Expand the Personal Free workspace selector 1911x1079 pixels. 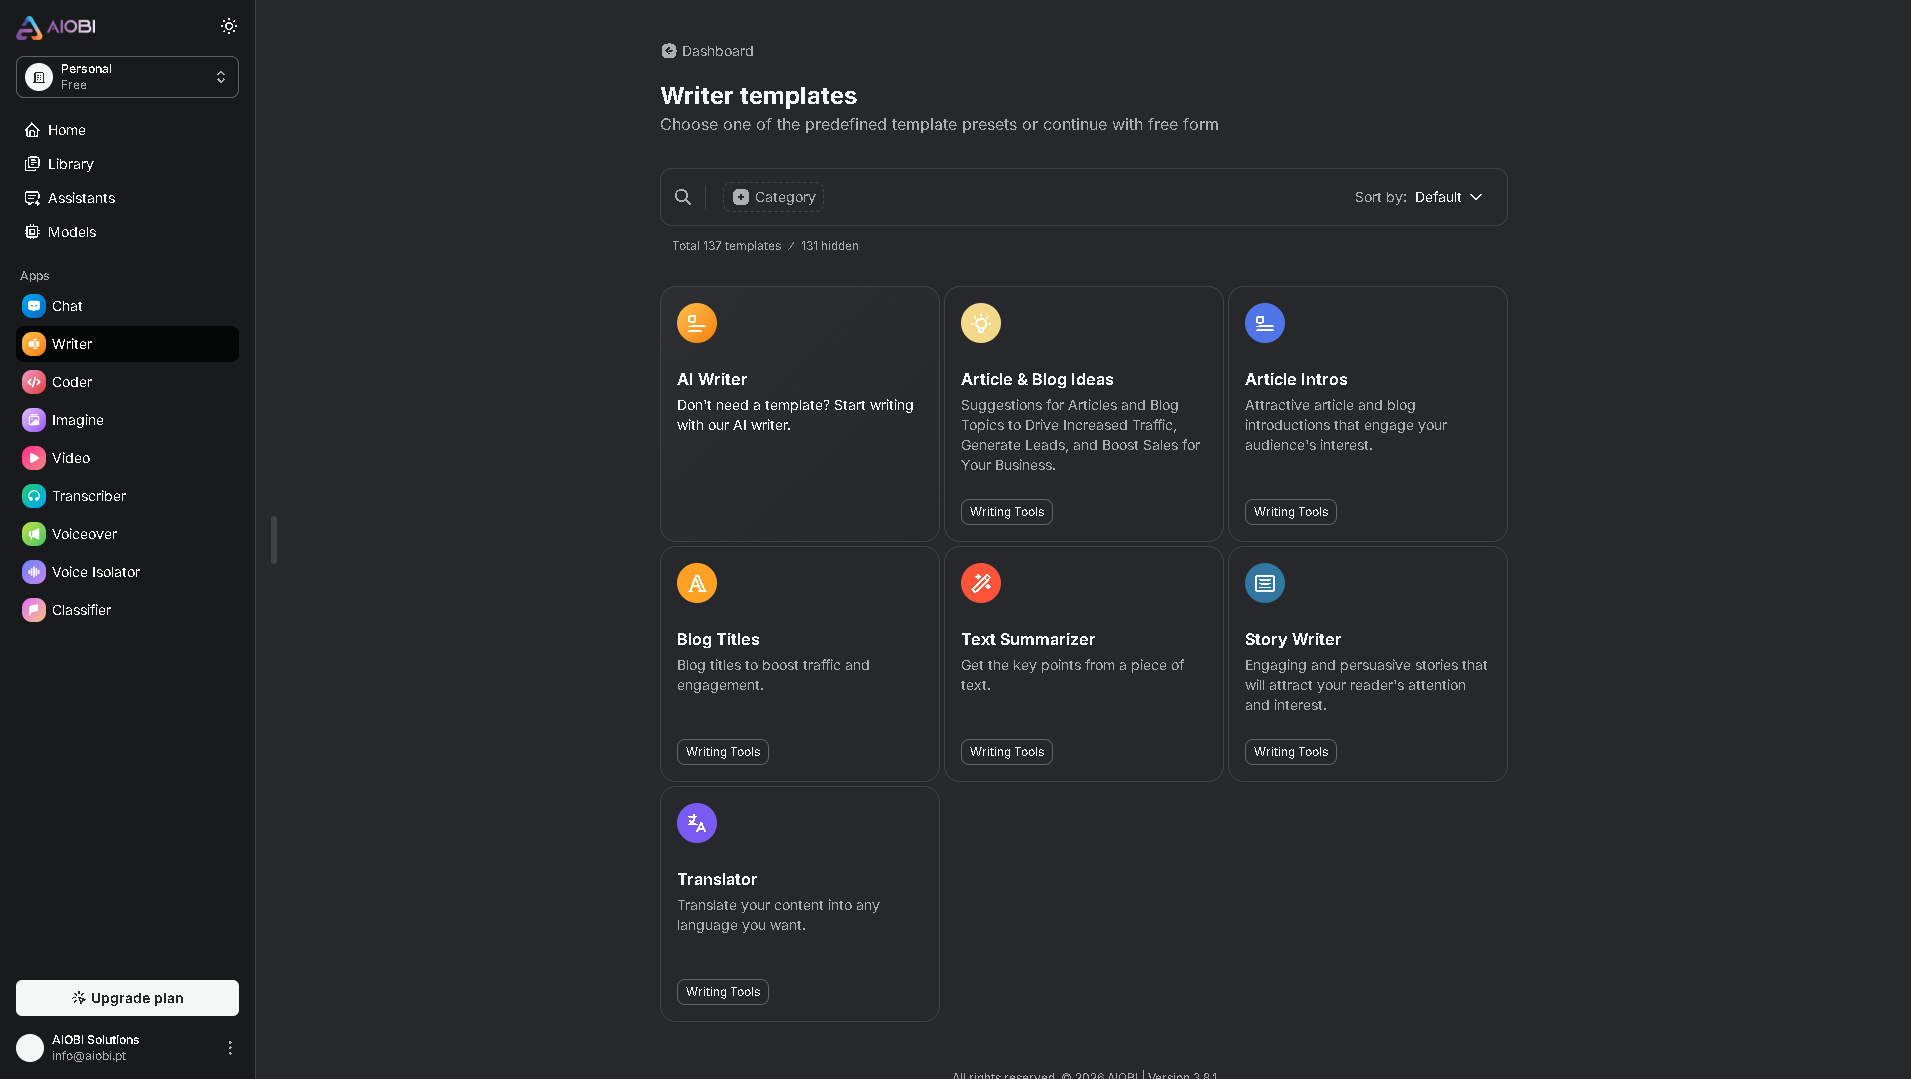point(127,77)
